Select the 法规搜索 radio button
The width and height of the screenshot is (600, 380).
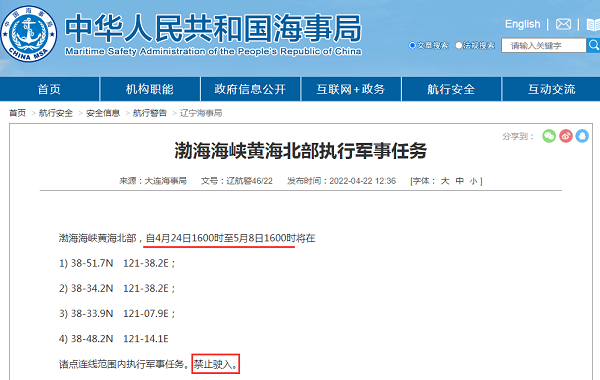(x=458, y=46)
